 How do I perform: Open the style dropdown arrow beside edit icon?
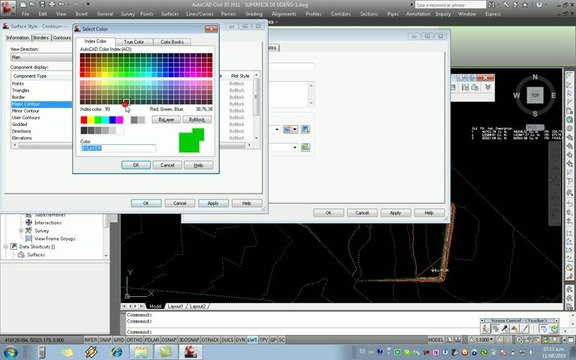[295, 129]
